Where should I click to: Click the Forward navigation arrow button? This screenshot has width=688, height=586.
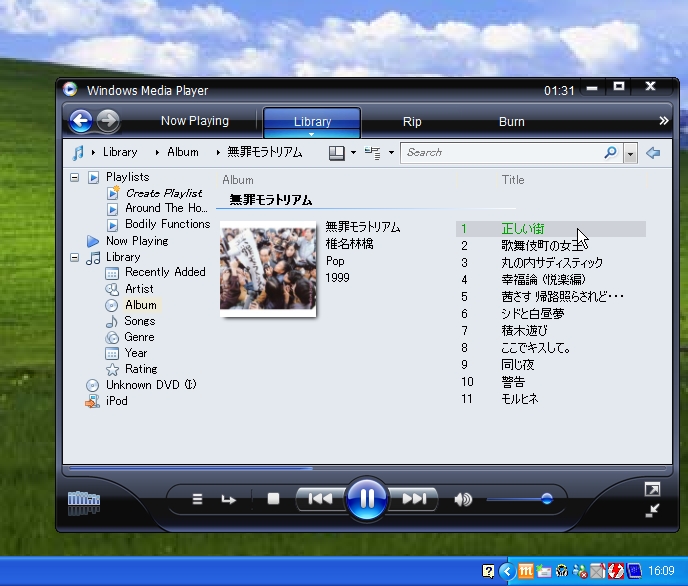[x=108, y=121]
